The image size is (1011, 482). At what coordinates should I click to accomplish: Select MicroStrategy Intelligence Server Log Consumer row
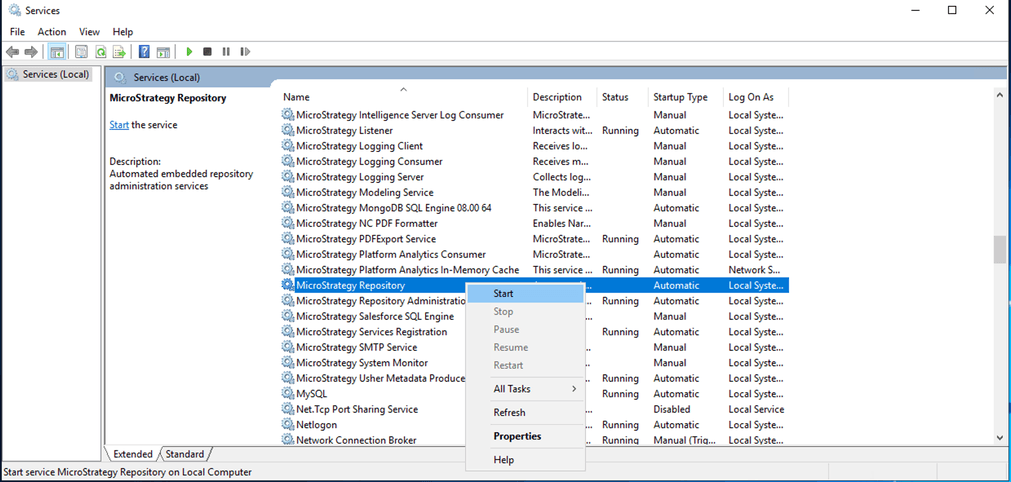coord(535,115)
